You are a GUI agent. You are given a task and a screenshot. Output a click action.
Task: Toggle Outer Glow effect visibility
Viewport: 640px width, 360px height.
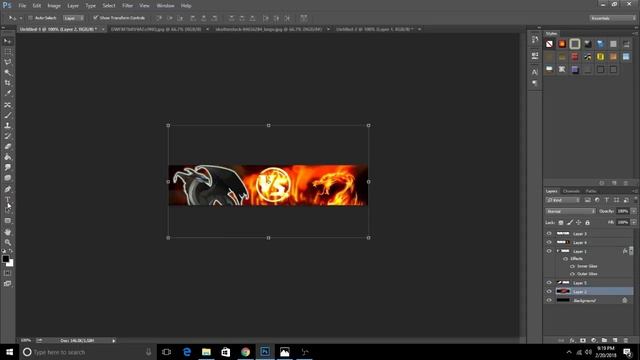click(572, 274)
